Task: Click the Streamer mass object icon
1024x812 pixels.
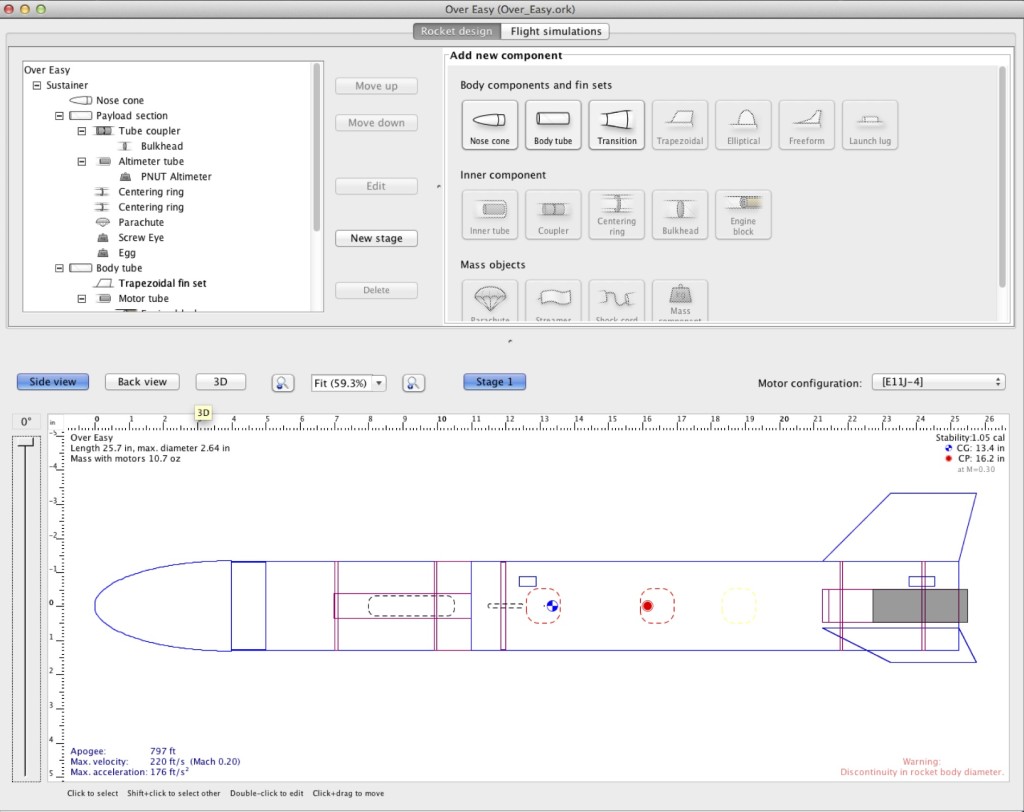Action: click(x=553, y=300)
